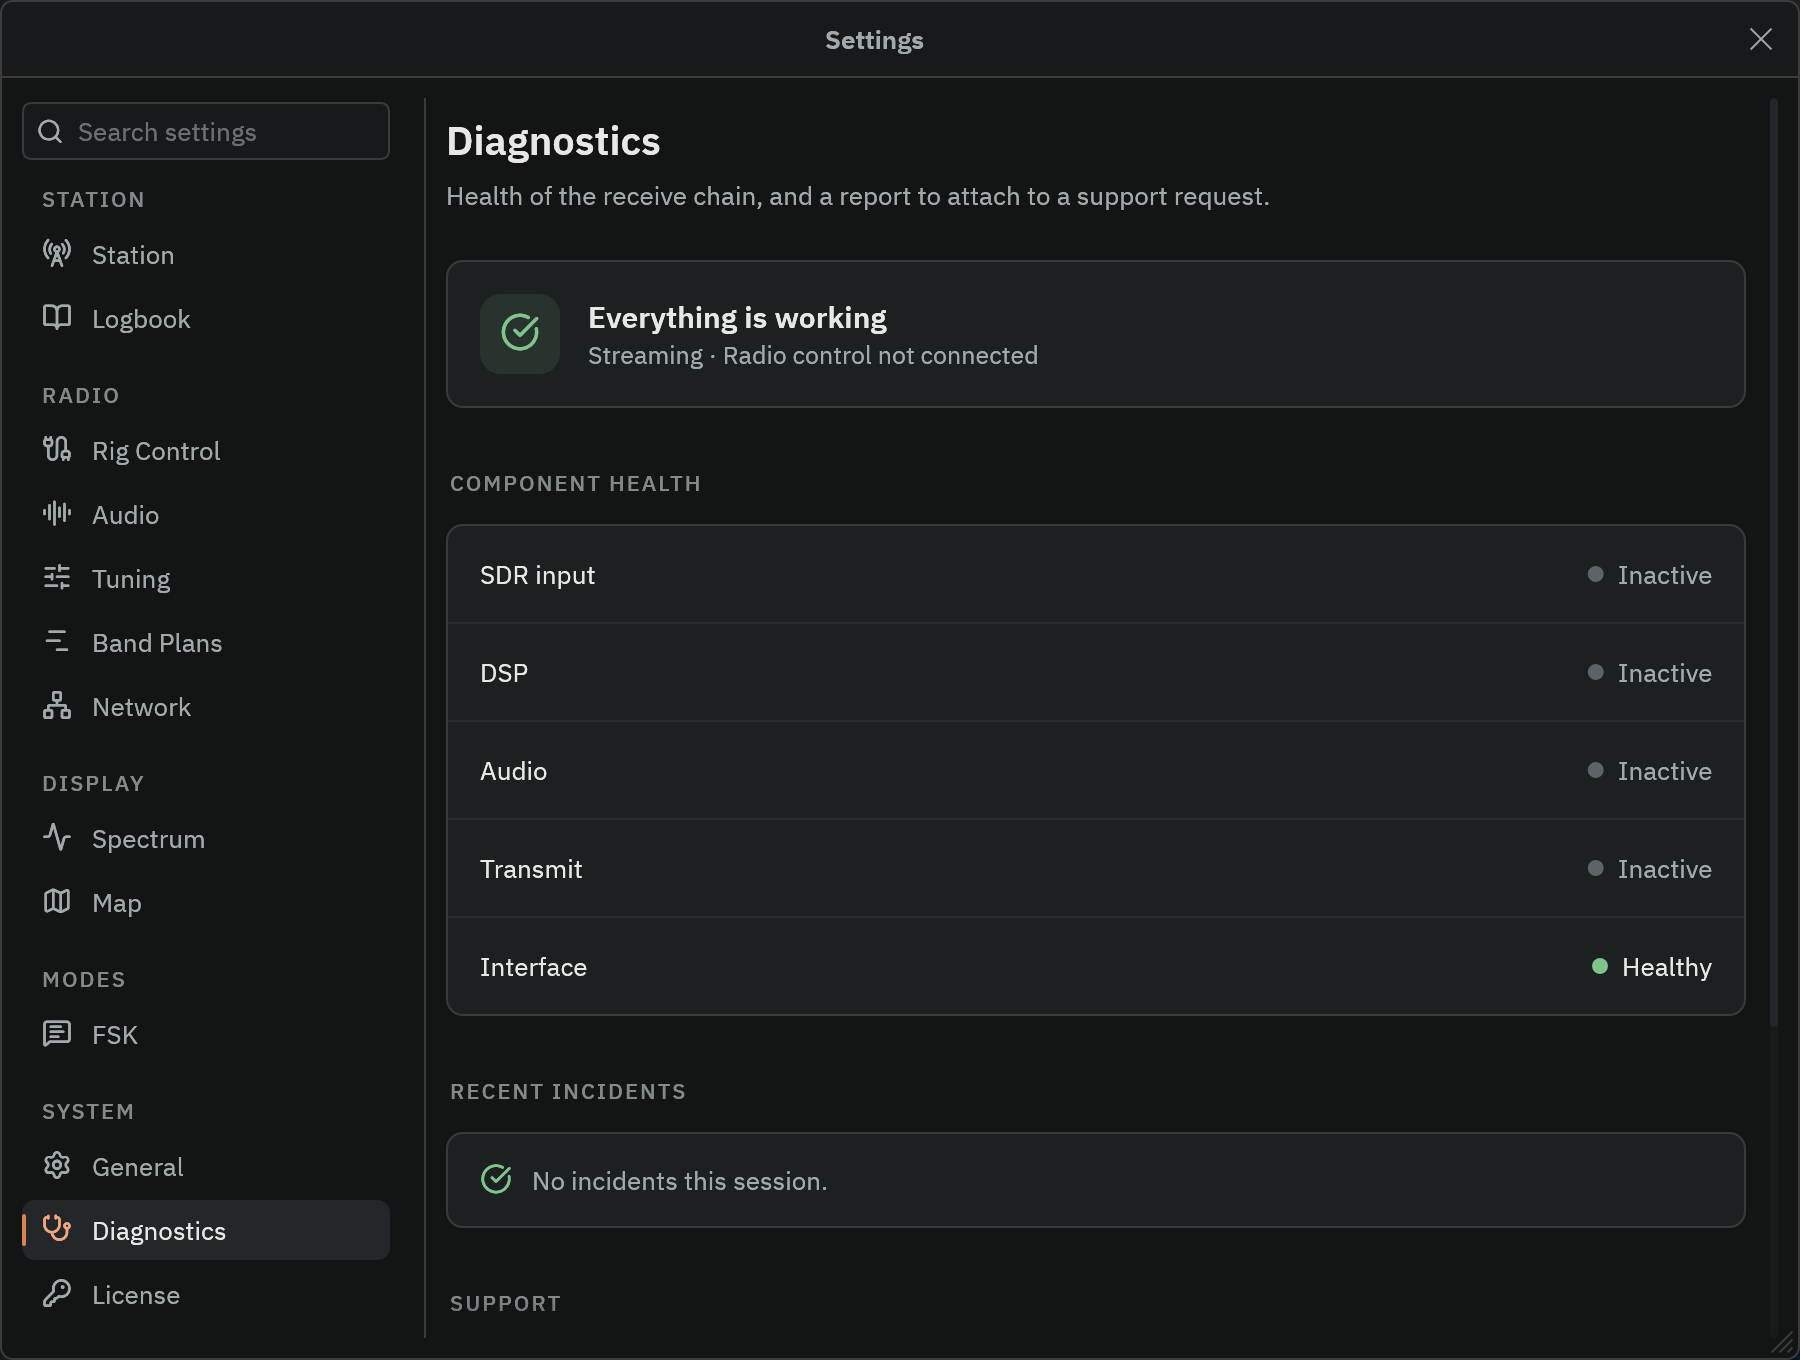
Task: Click the search magnifier icon
Action: [50, 132]
